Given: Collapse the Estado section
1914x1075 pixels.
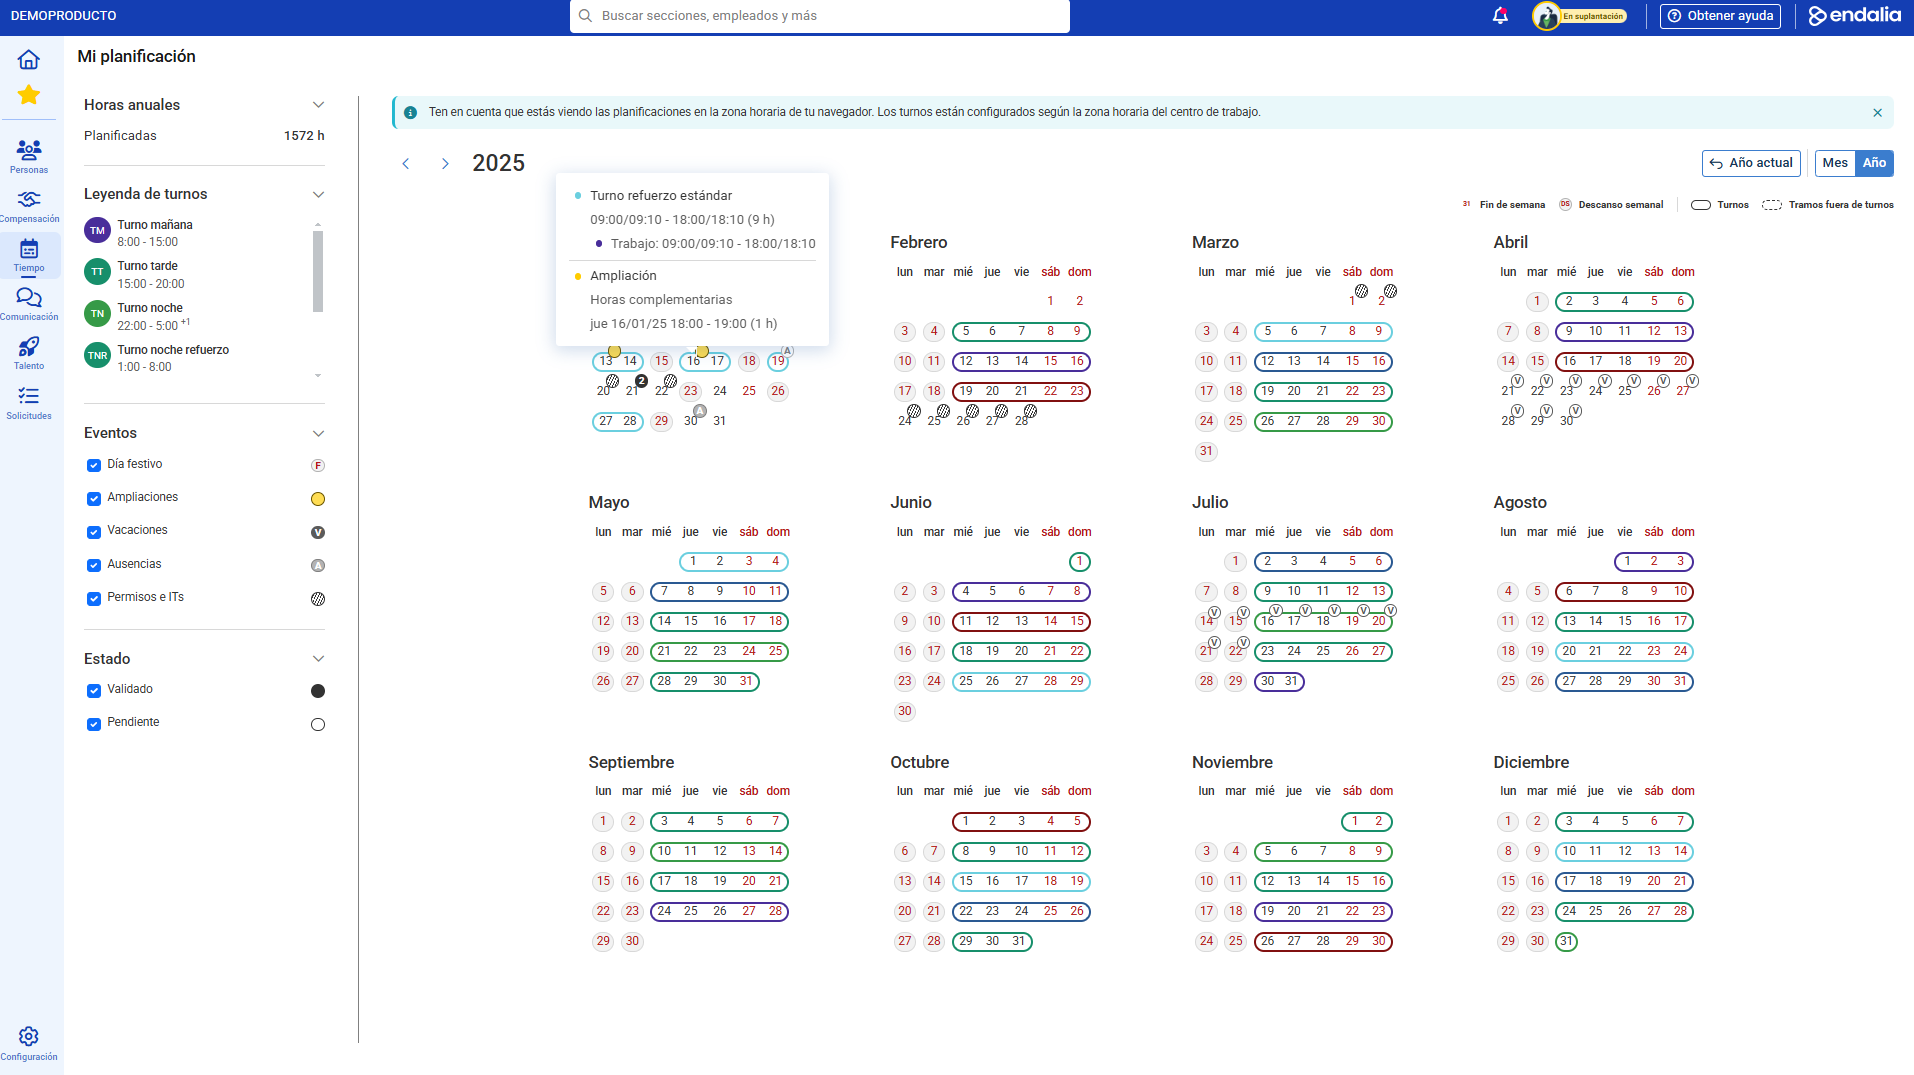Looking at the screenshot, I should (318, 659).
